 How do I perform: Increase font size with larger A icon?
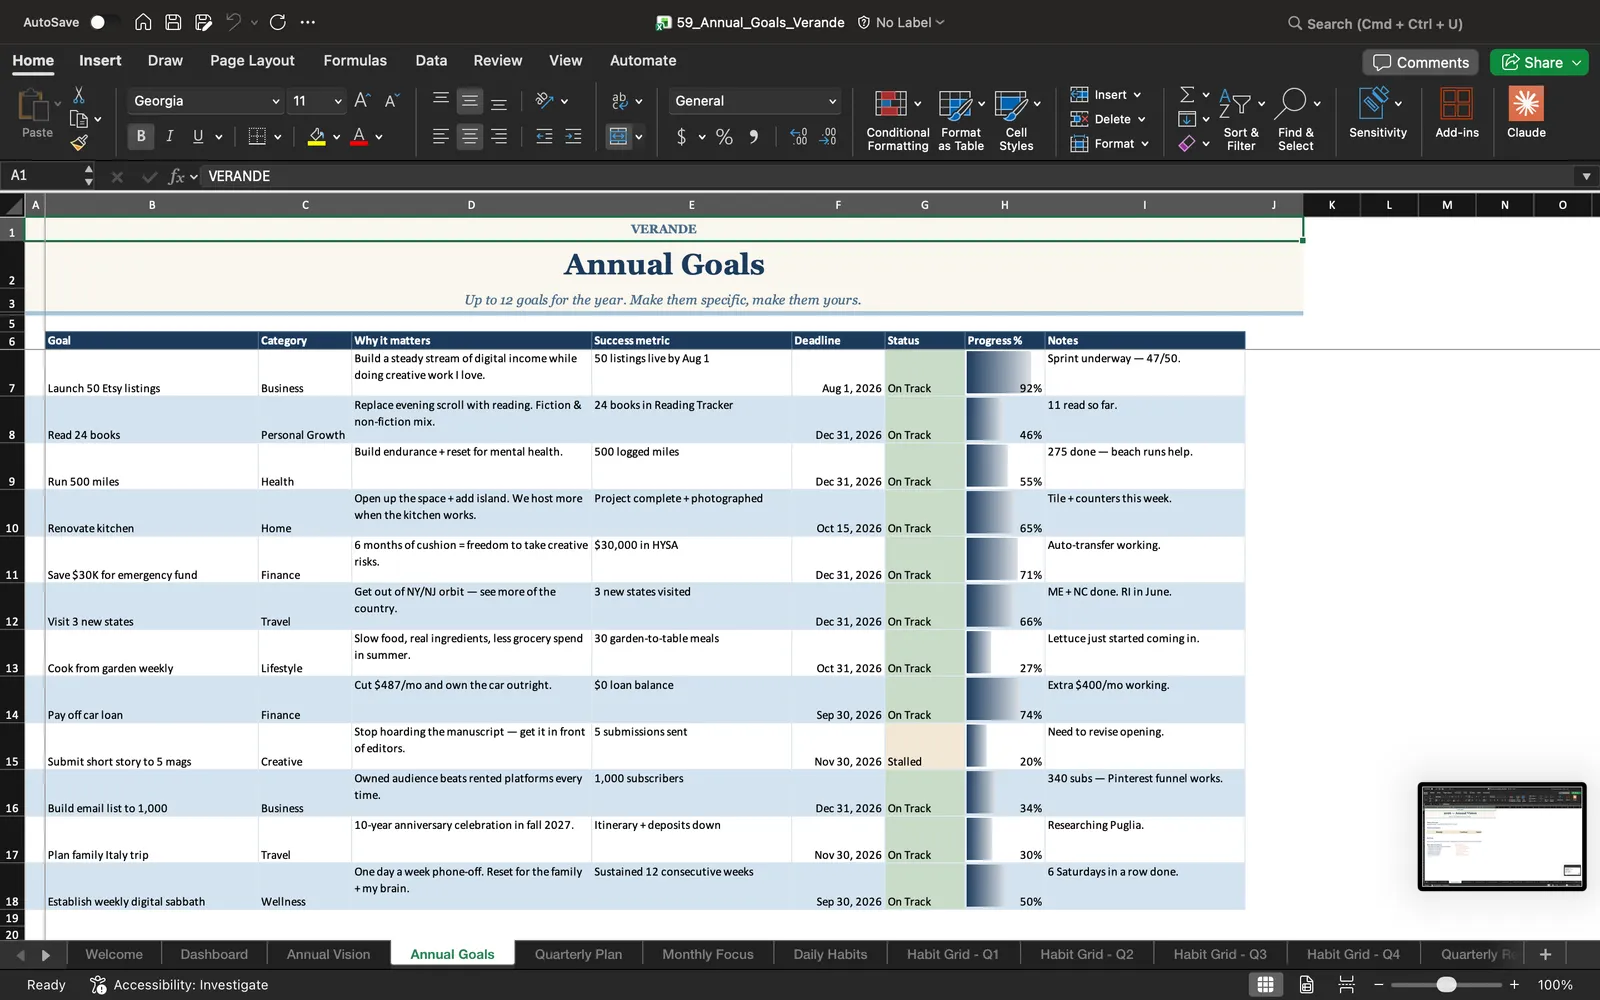pos(362,100)
